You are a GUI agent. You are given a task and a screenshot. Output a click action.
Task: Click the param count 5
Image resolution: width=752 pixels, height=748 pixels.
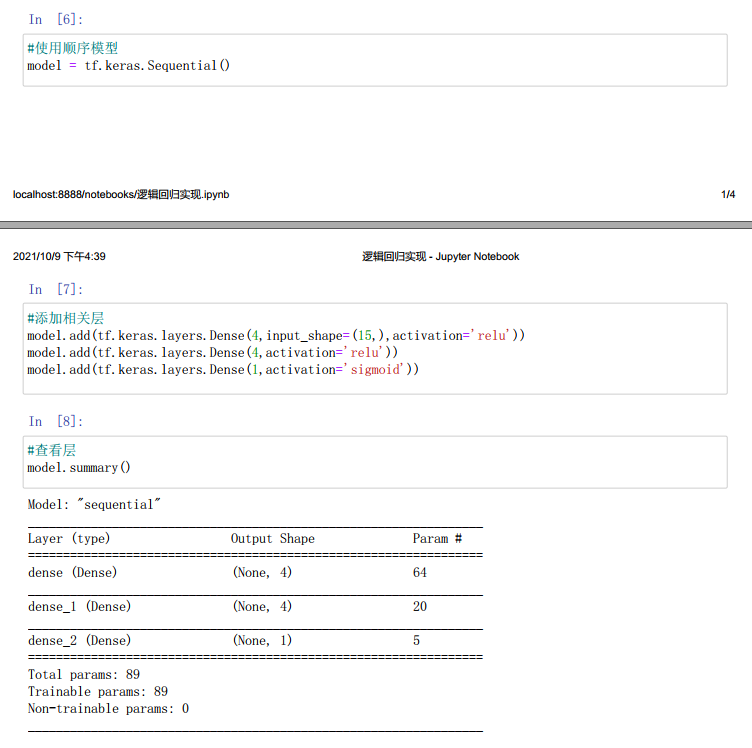[x=416, y=641]
